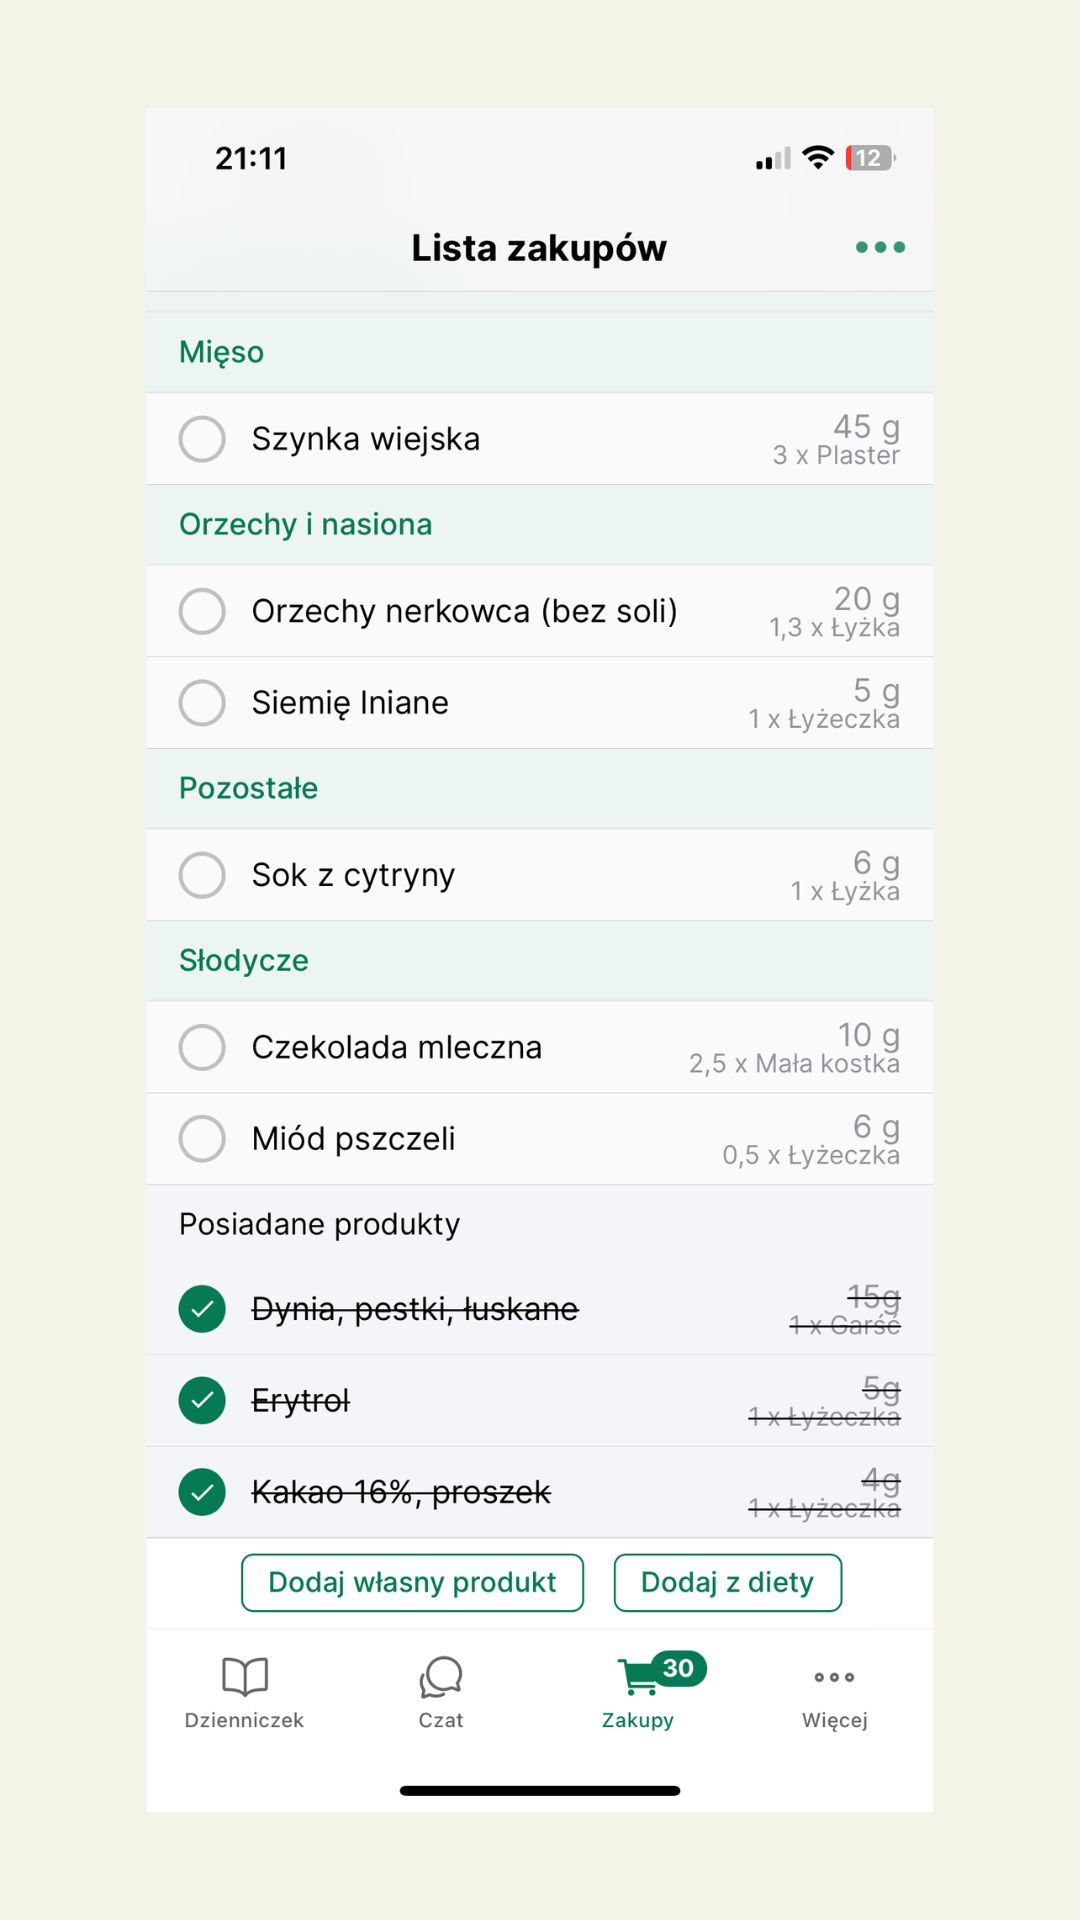The width and height of the screenshot is (1080, 1920).
Task: Uncheck Dynia, pestki, łuskane
Action: point(202,1309)
